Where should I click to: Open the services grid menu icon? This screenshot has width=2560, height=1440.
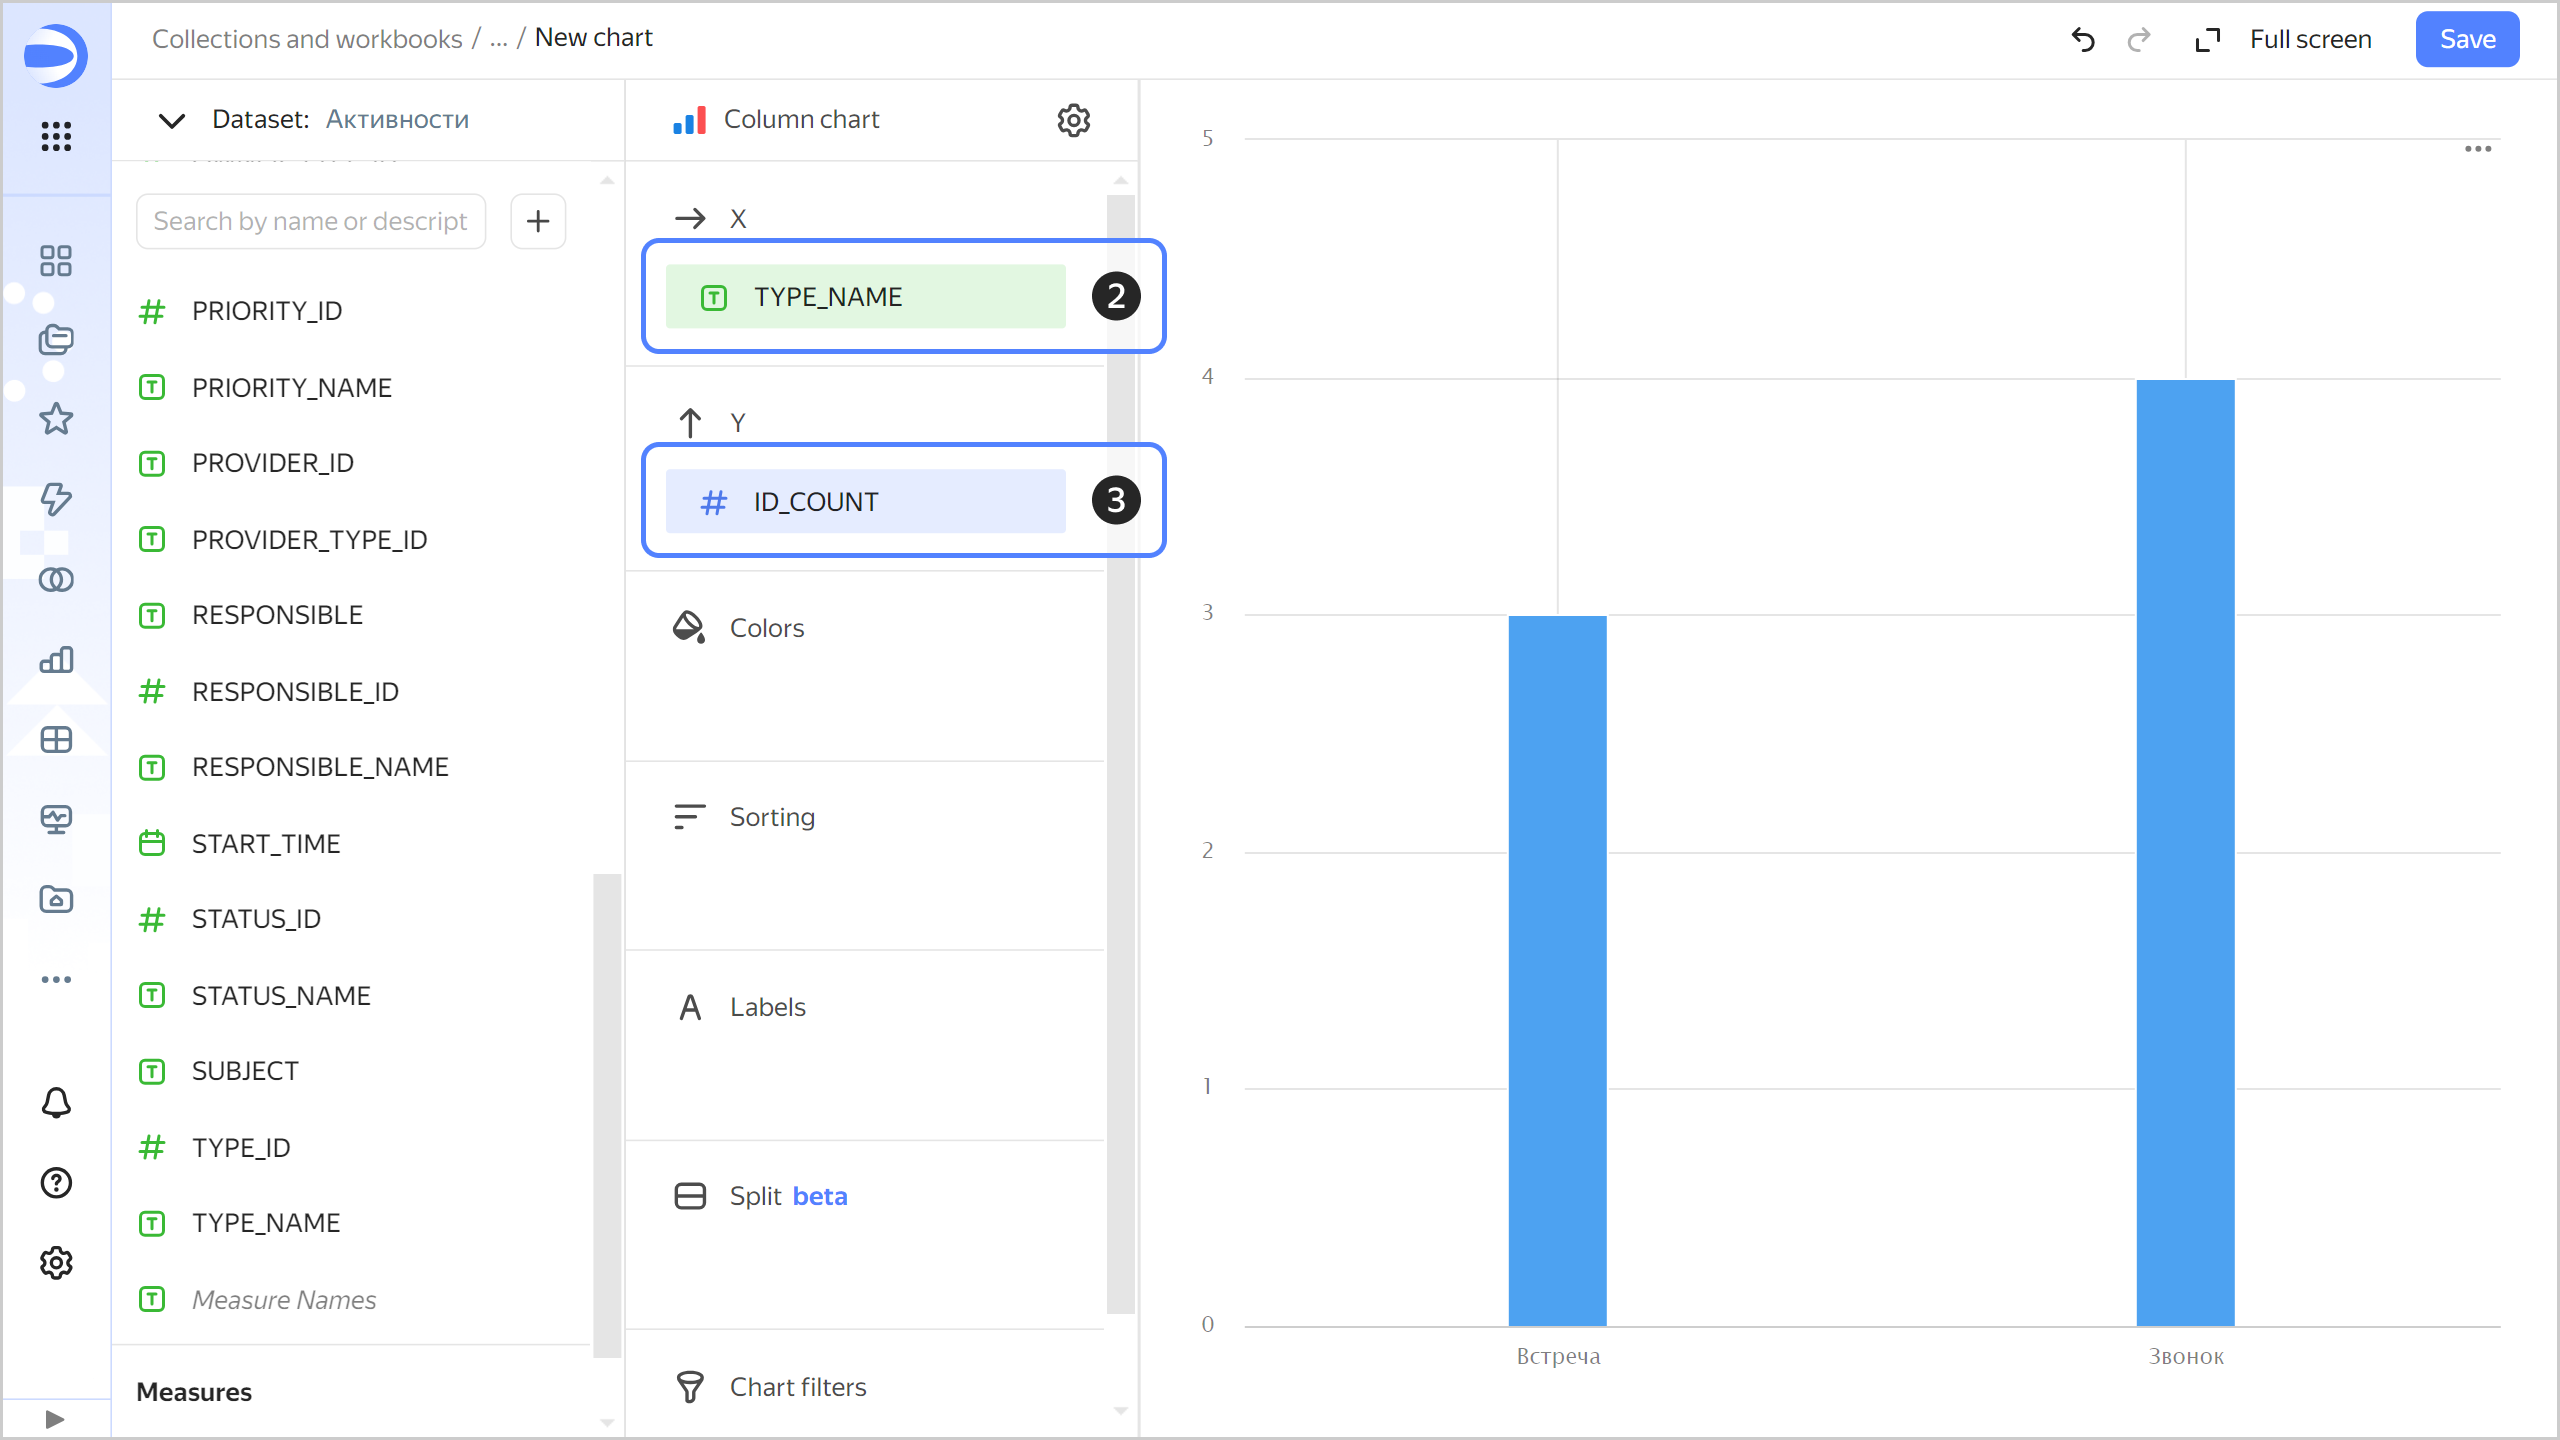coord(56,136)
